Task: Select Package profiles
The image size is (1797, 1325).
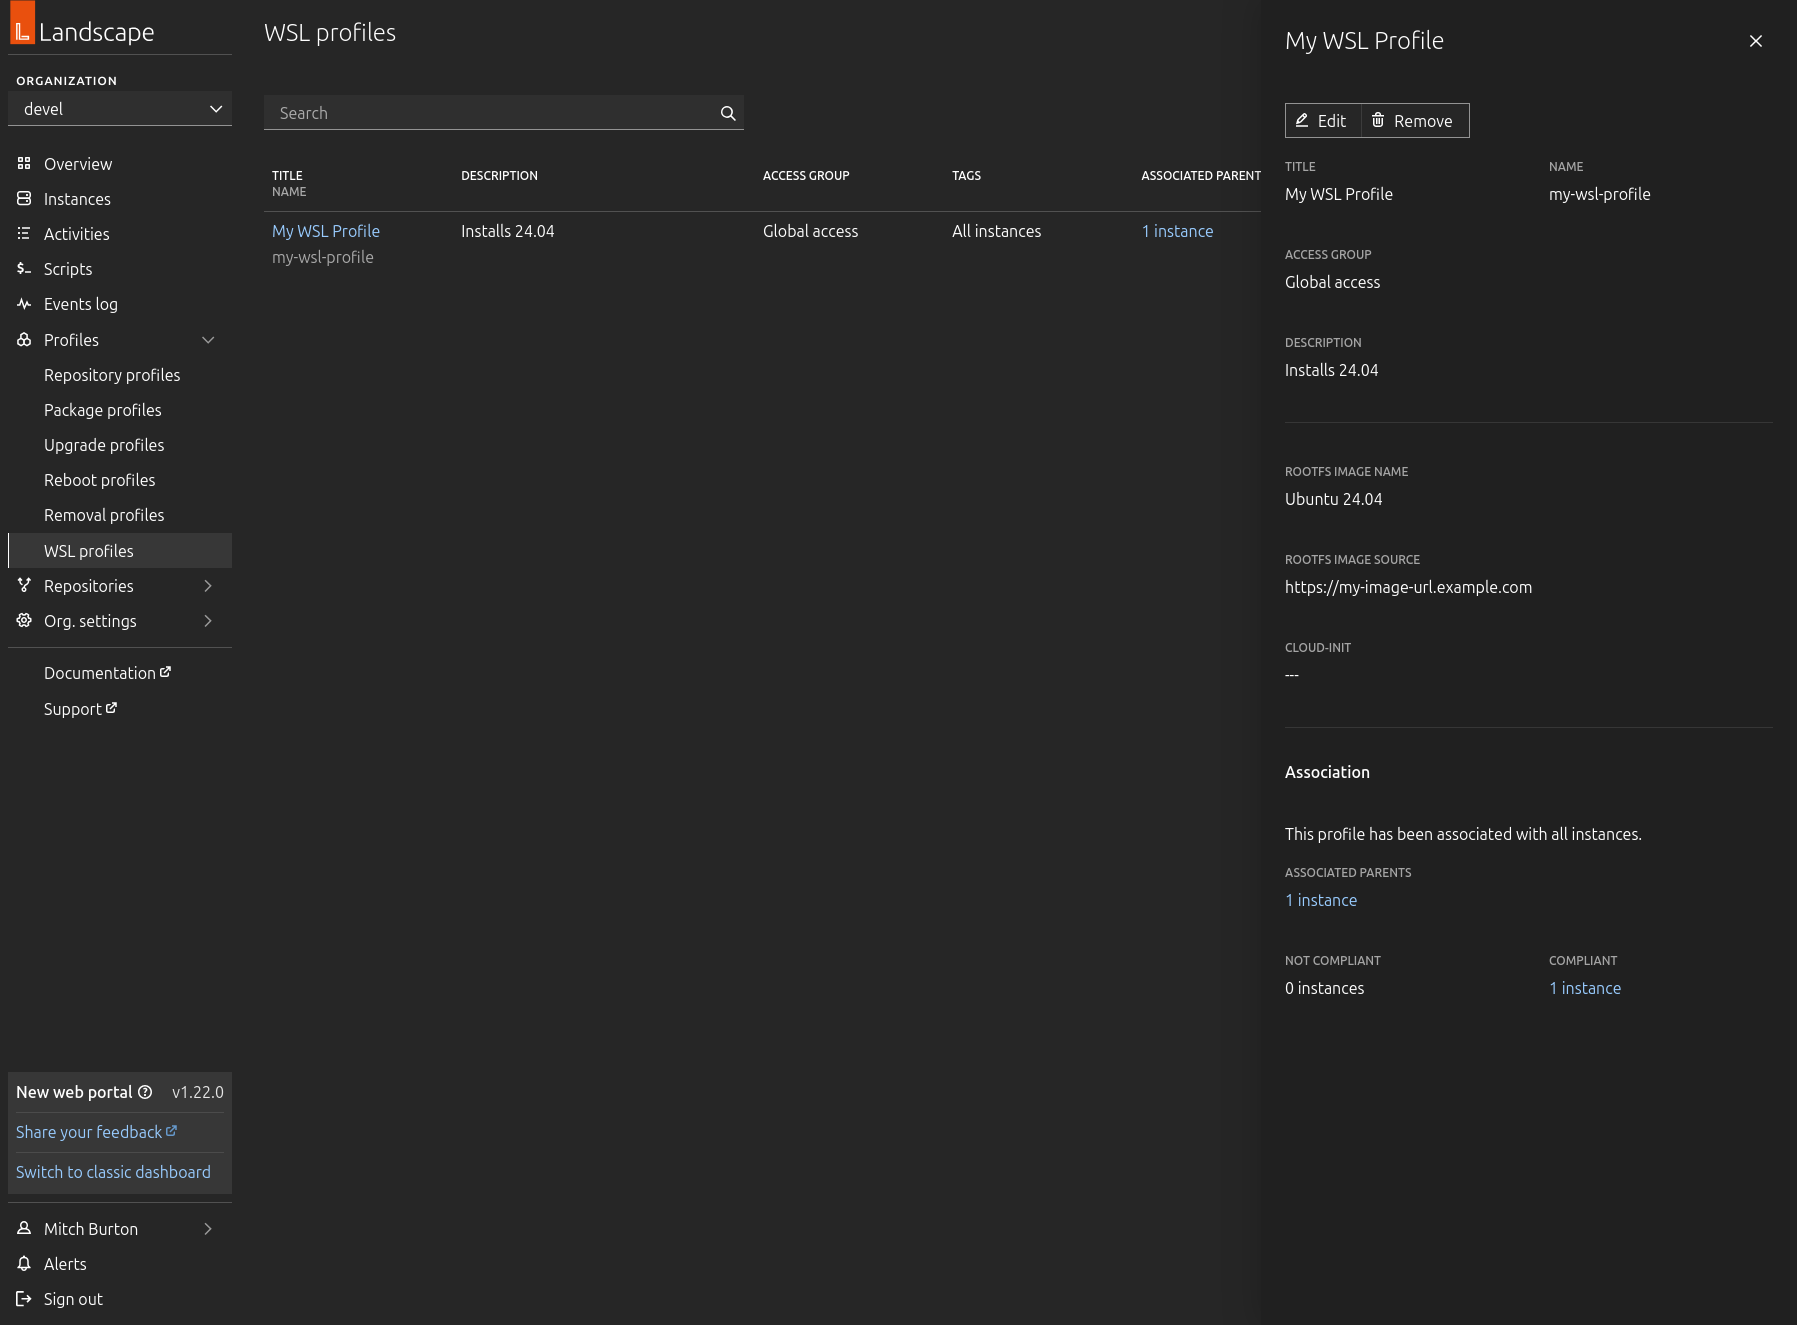Action: (103, 410)
